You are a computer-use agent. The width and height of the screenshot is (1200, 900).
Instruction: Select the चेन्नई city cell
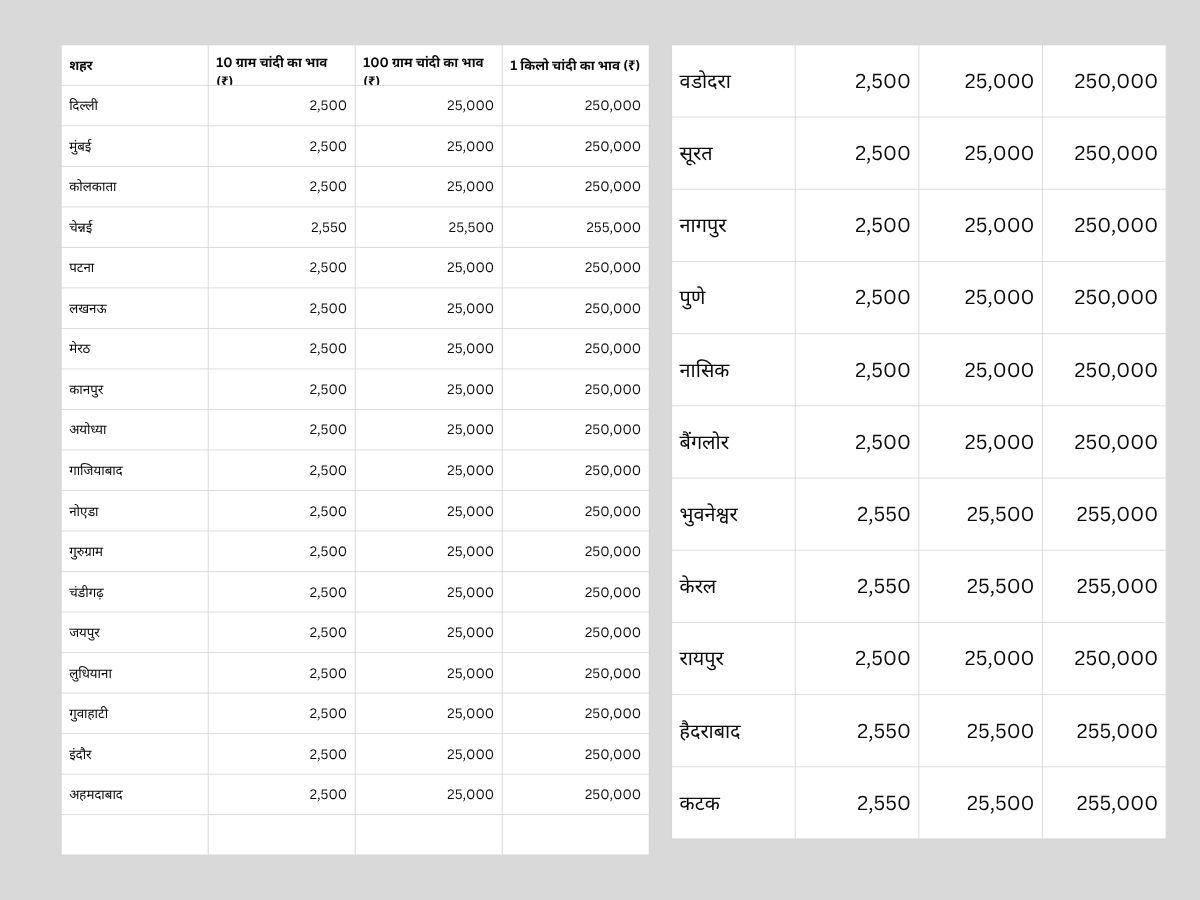coord(81,228)
